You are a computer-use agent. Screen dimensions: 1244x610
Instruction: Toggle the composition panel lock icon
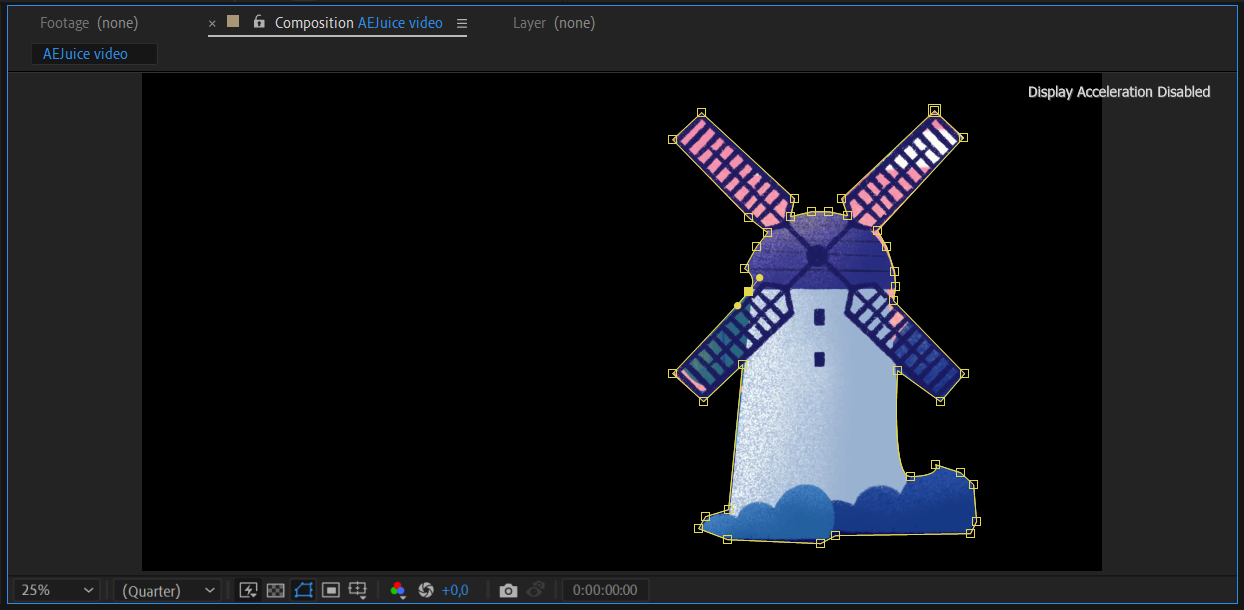tap(259, 21)
